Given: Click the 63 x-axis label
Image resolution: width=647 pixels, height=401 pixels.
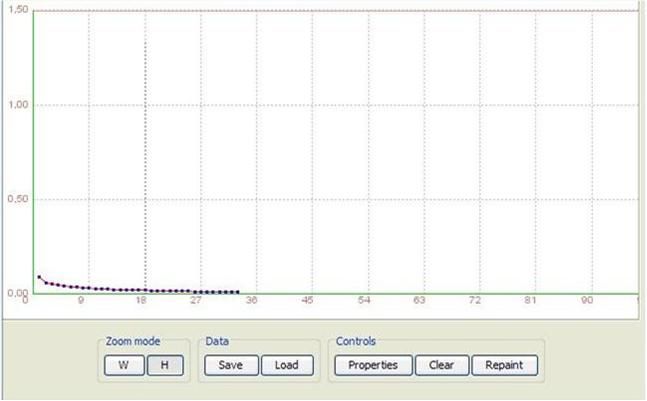Looking at the screenshot, I should point(419,300).
